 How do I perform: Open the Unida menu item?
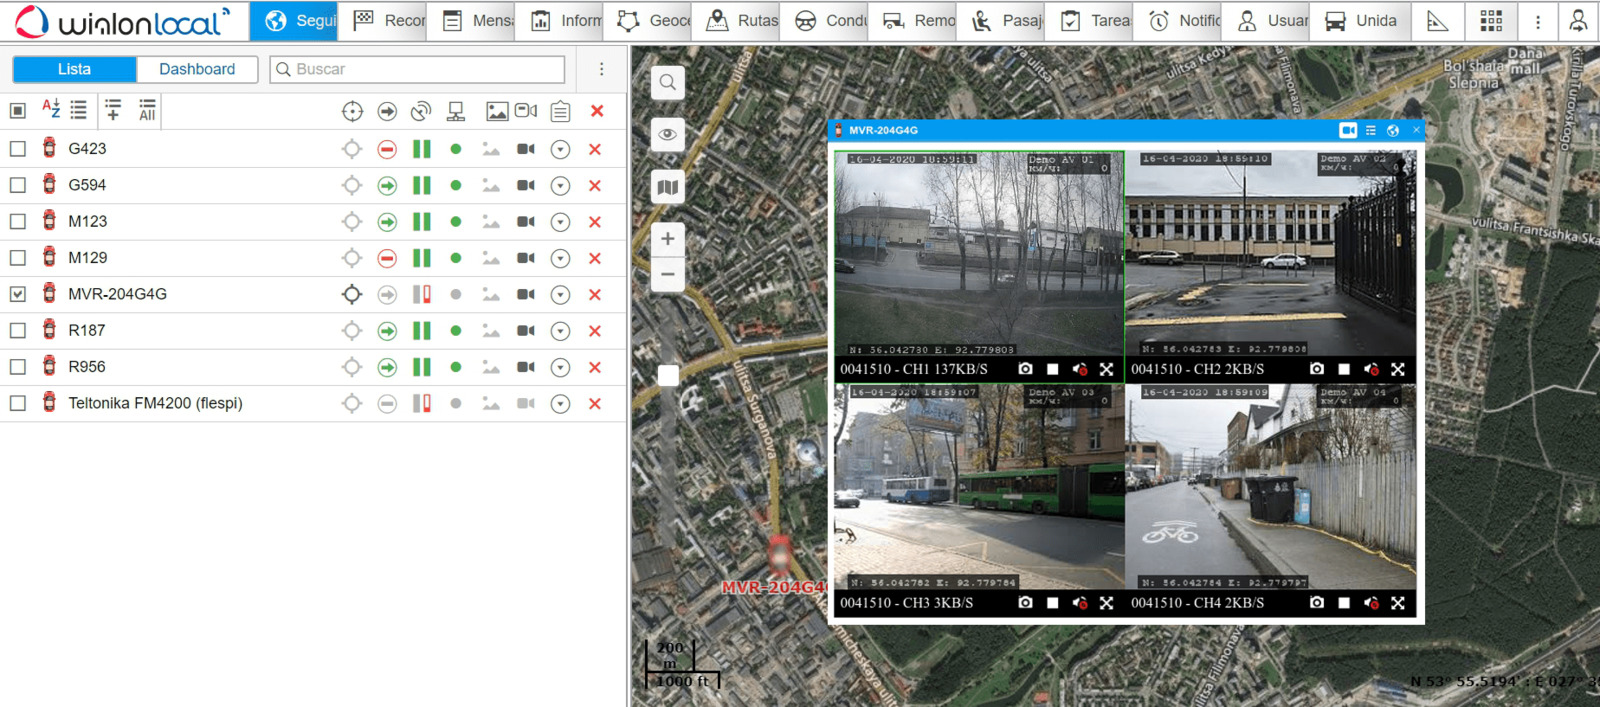pos(1361,20)
